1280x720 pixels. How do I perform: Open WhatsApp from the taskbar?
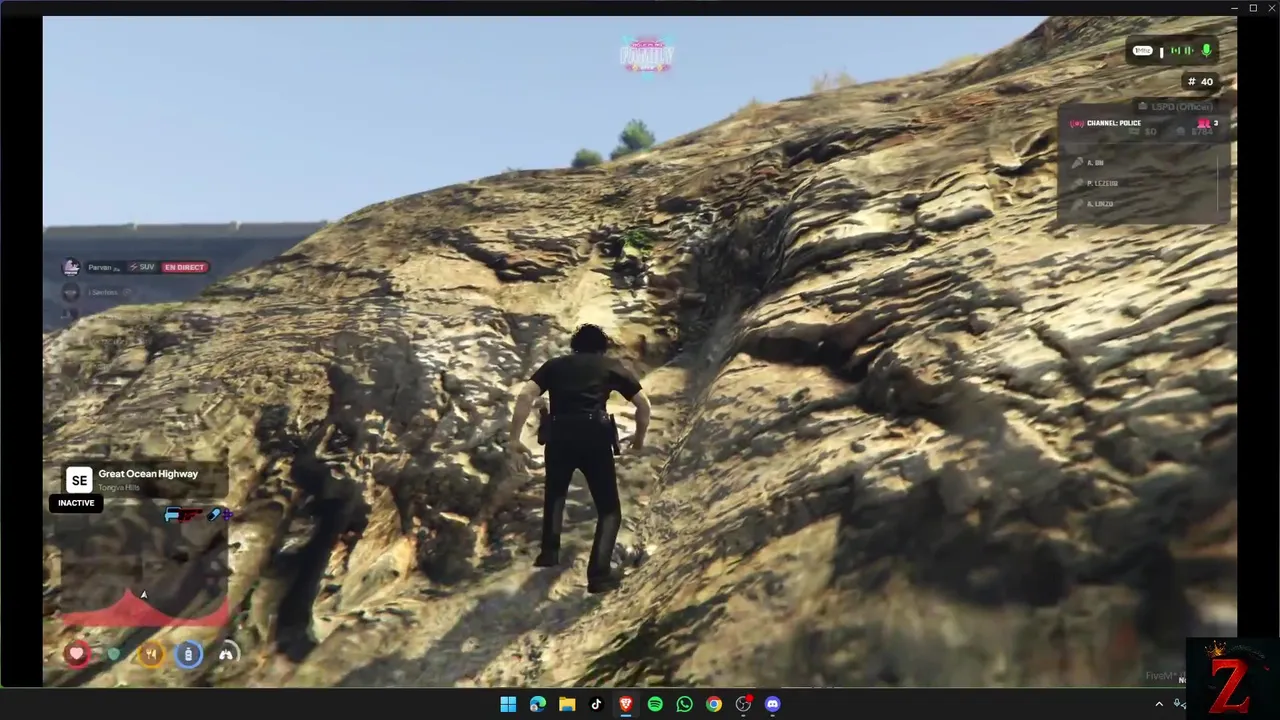click(684, 704)
